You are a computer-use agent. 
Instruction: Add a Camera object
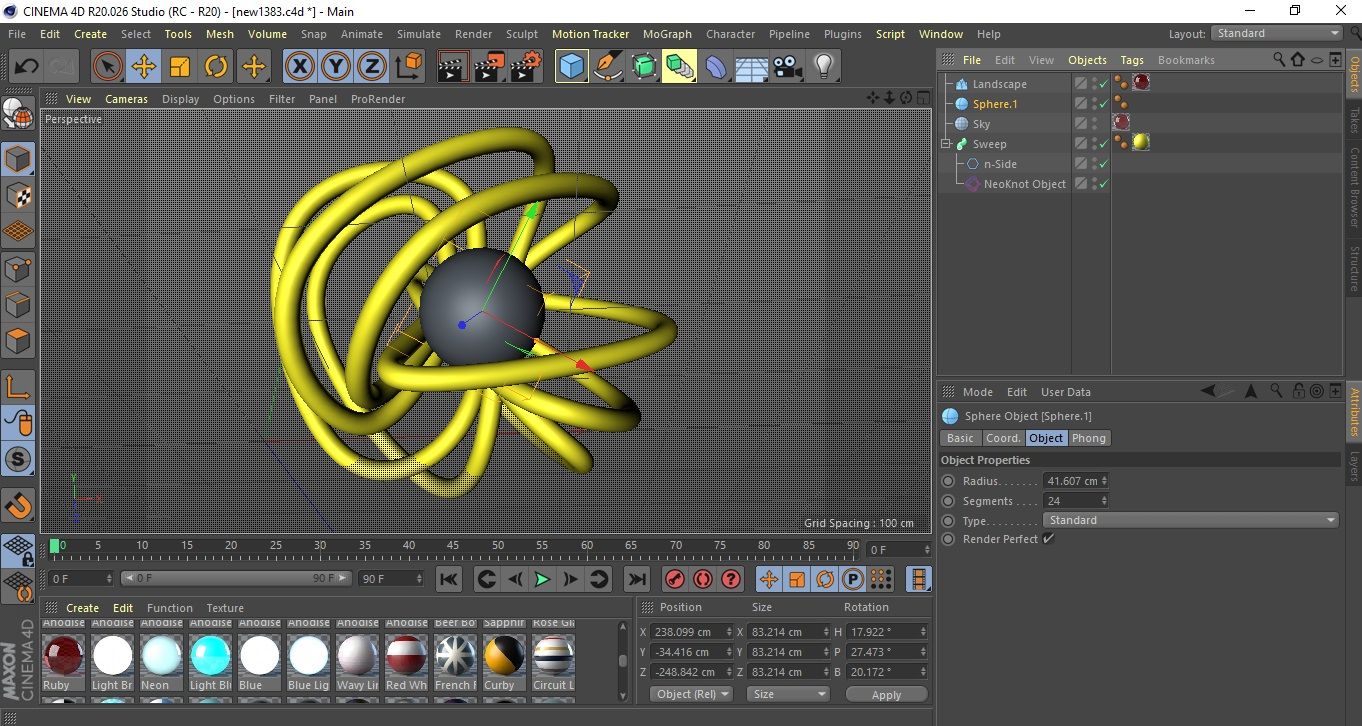pos(788,67)
